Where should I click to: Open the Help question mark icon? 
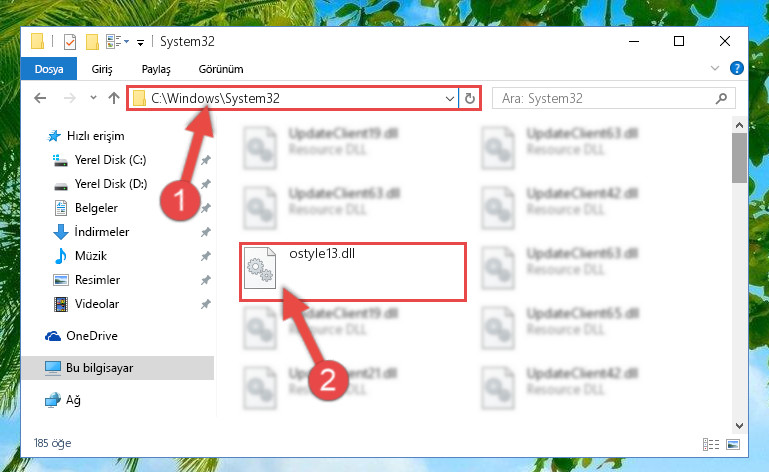pyautogui.click(x=736, y=68)
